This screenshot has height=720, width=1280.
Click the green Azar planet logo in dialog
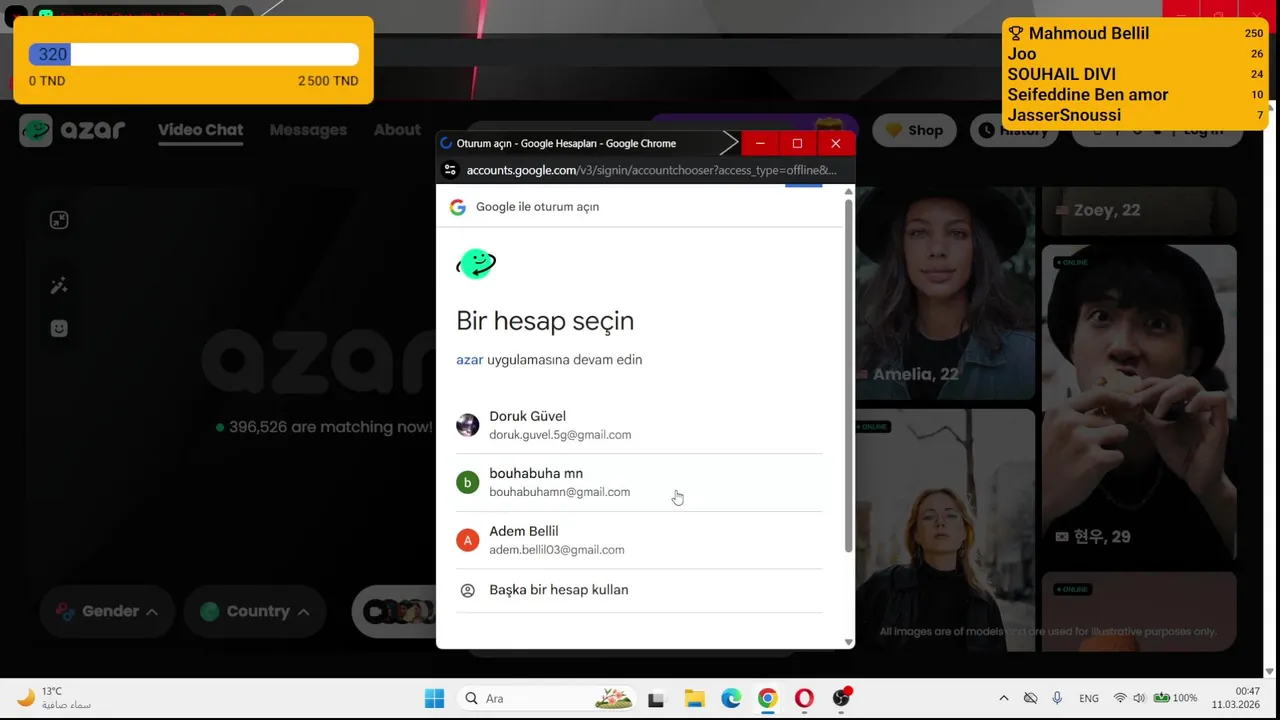[x=476, y=264]
